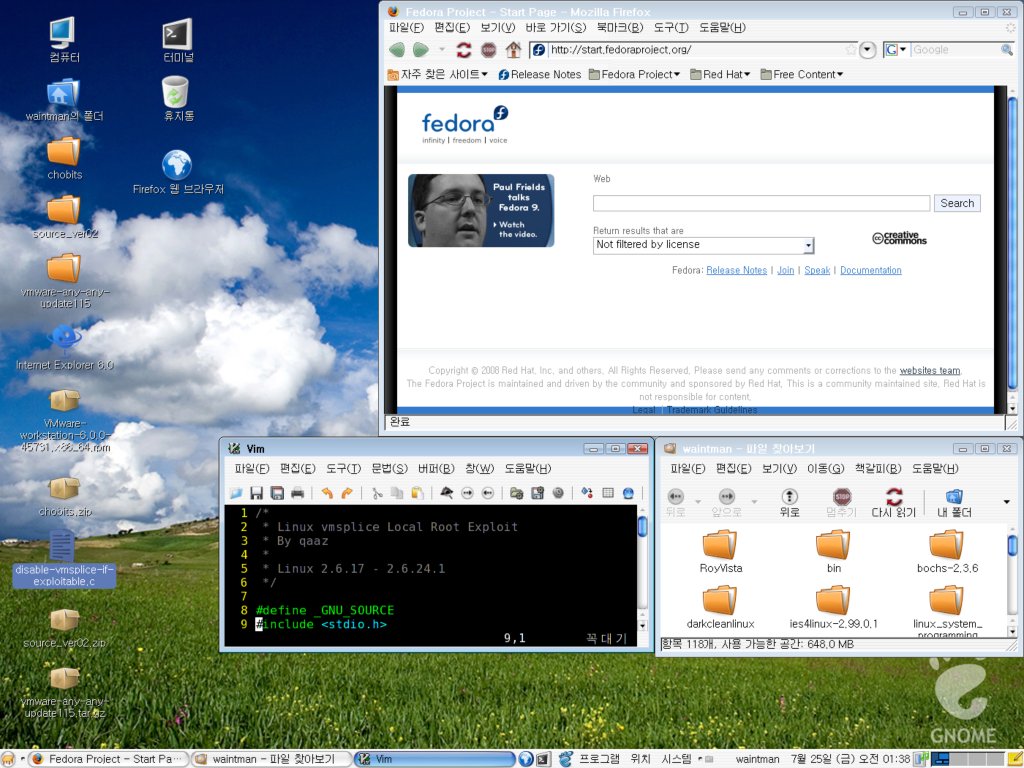Image resolution: width=1024 pixels, height=768 pixels.
Task: Click the websites team link
Action: click(929, 371)
